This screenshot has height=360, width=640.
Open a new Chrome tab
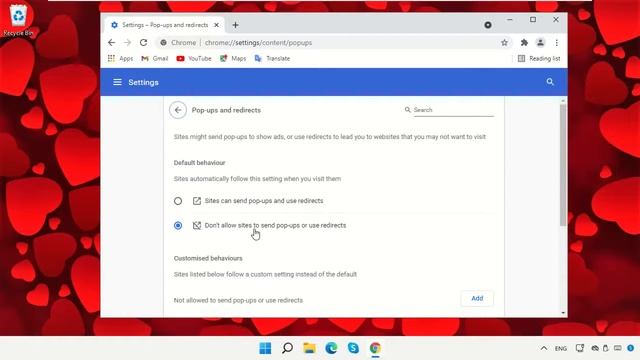236,25
